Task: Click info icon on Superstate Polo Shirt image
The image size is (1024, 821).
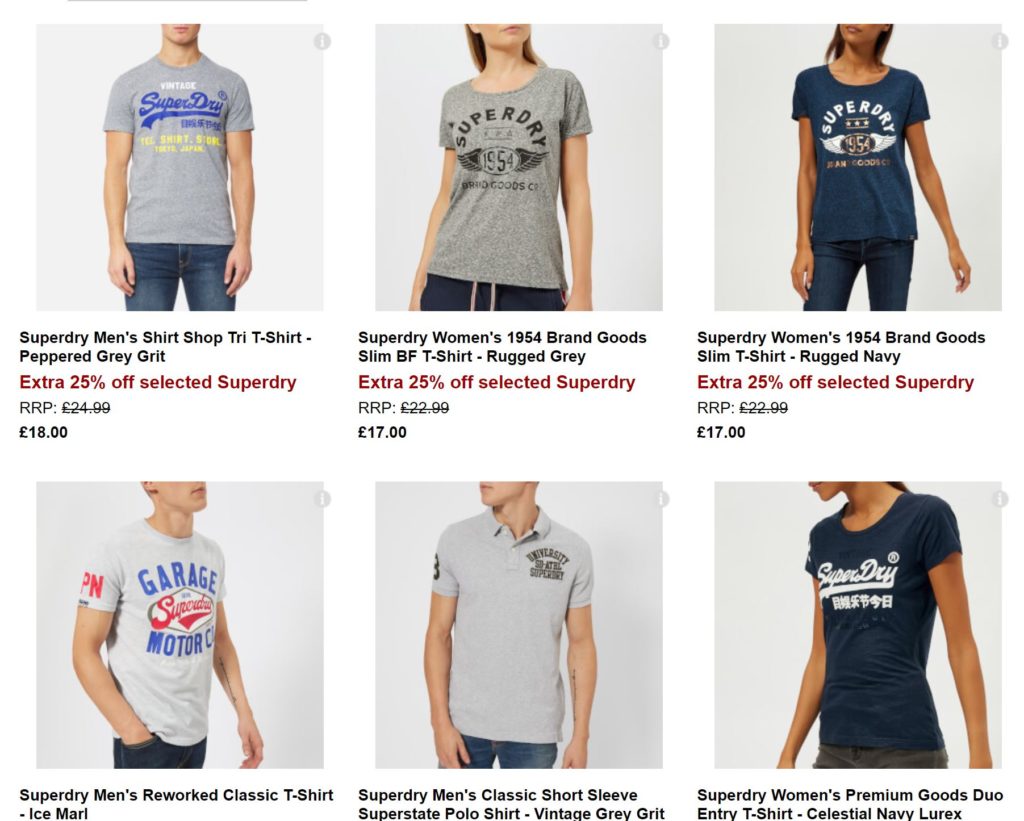Action: point(661,499)
